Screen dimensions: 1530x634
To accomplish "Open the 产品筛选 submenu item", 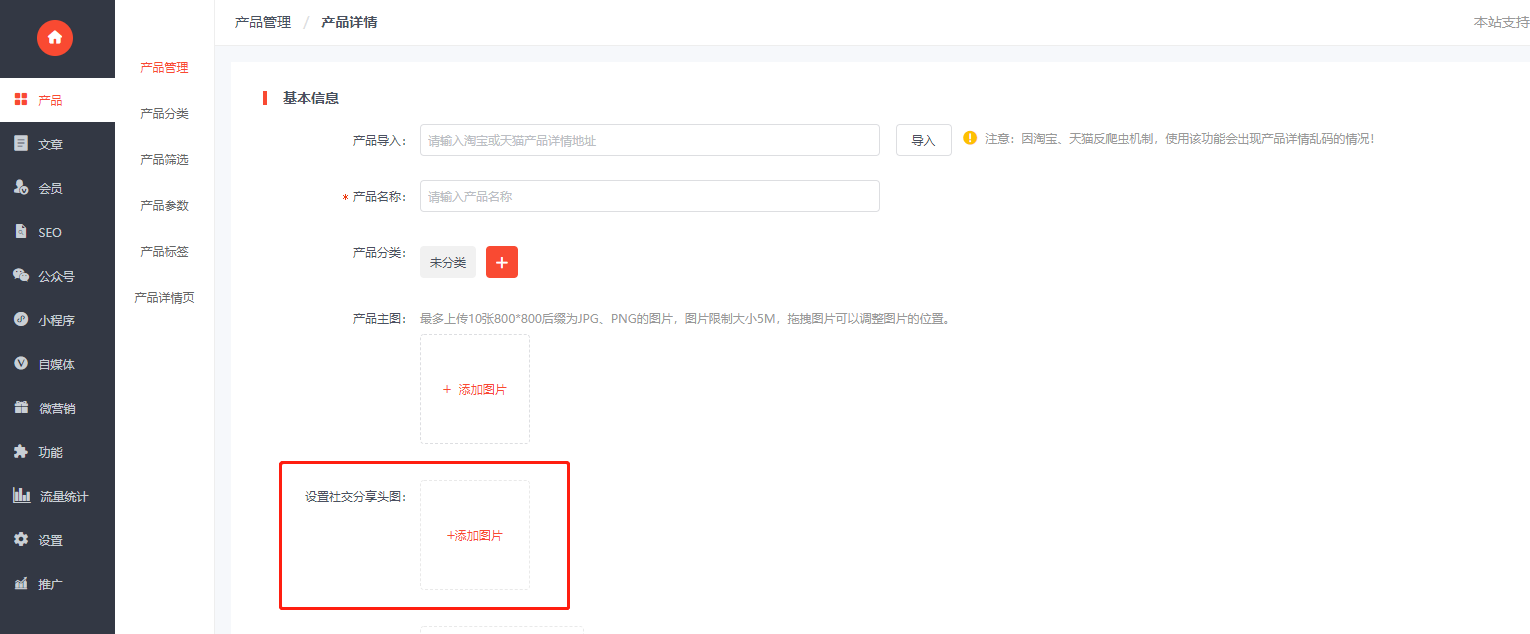I will [x=164, y=160].
